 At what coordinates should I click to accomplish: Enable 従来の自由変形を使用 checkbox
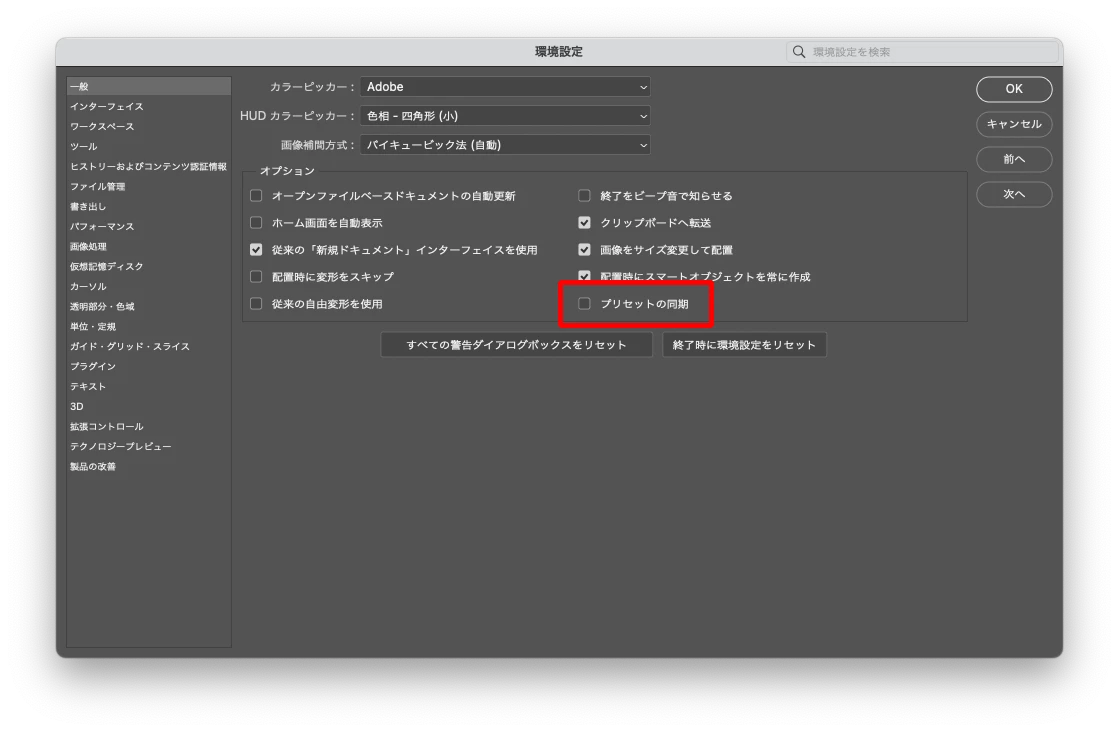(x=256, y=303)
